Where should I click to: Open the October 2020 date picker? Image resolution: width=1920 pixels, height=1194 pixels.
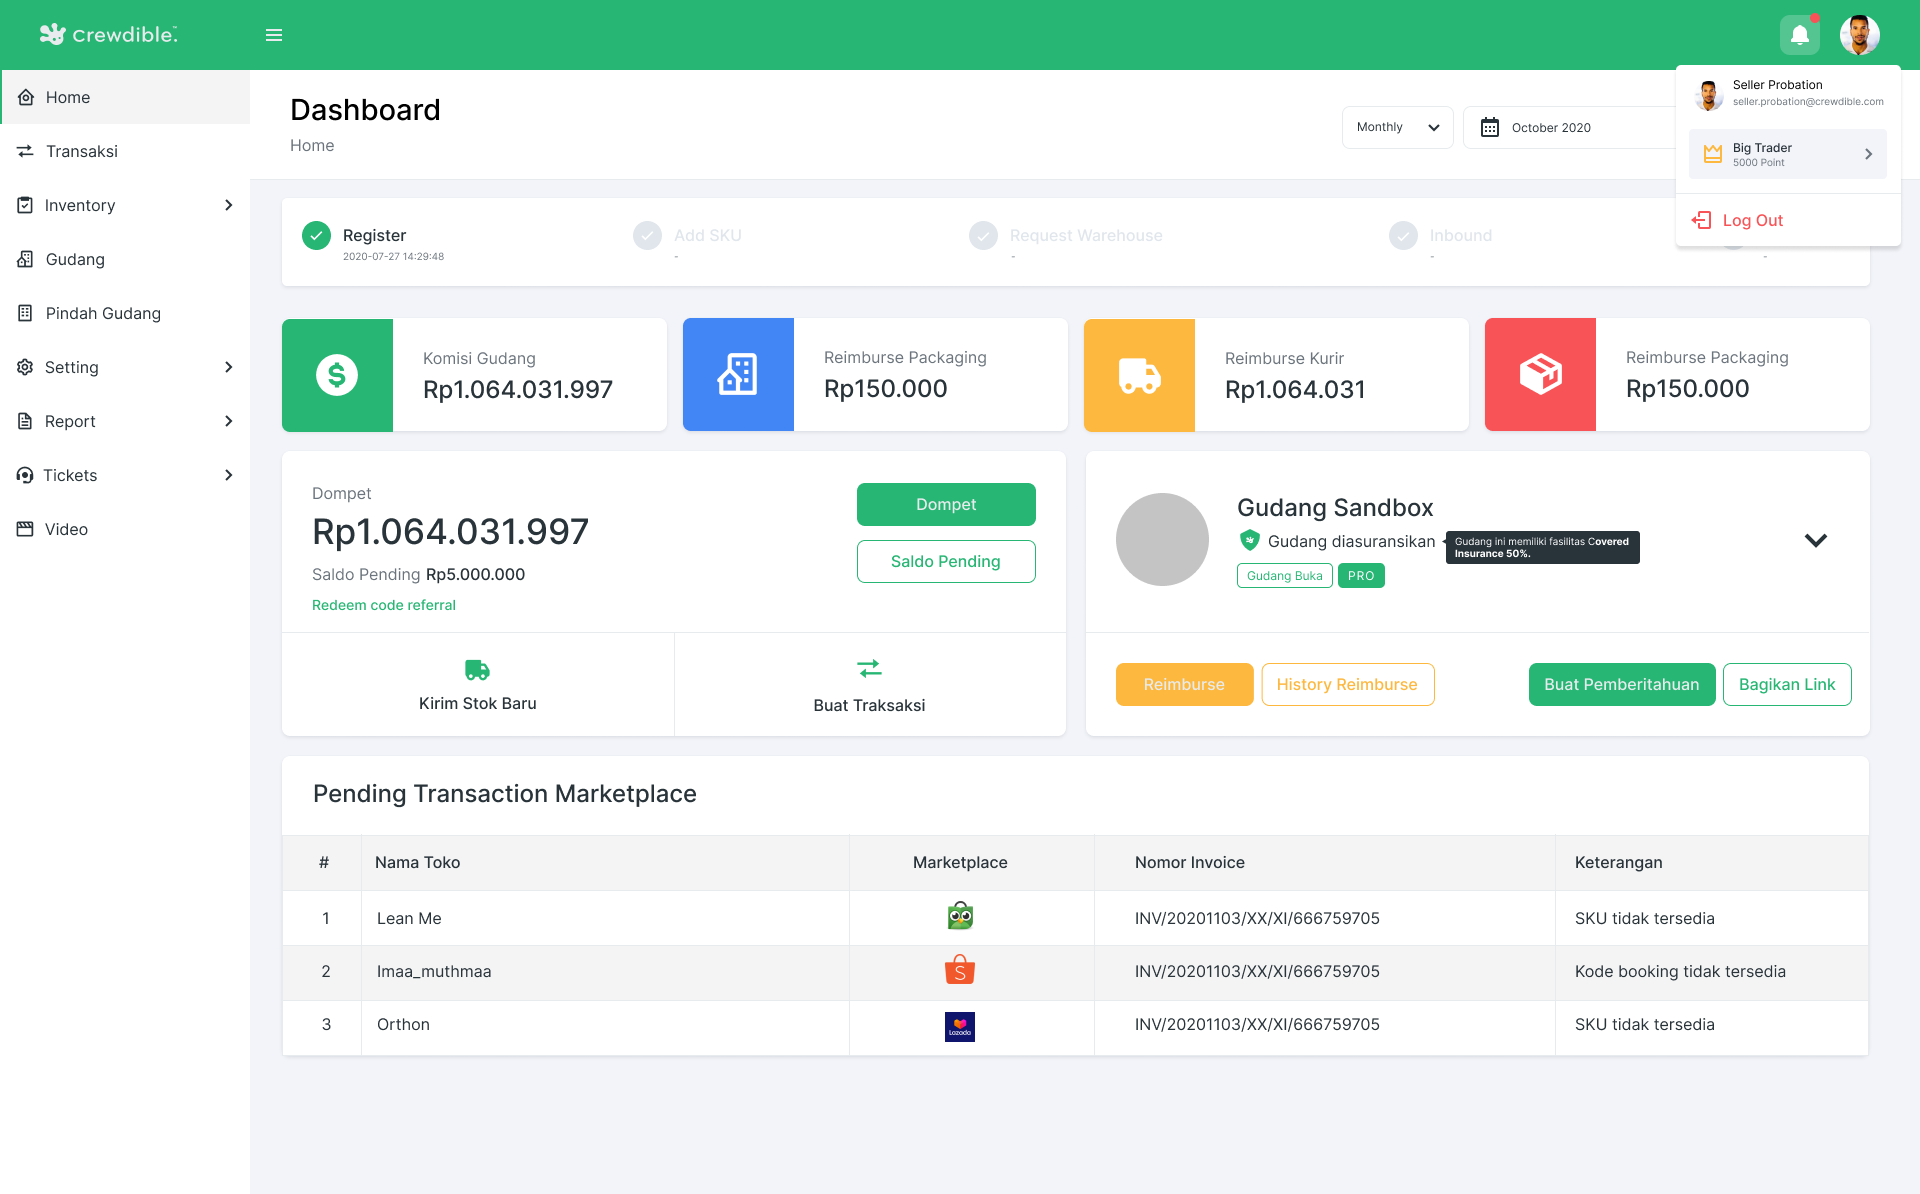tap(1550, 127)
